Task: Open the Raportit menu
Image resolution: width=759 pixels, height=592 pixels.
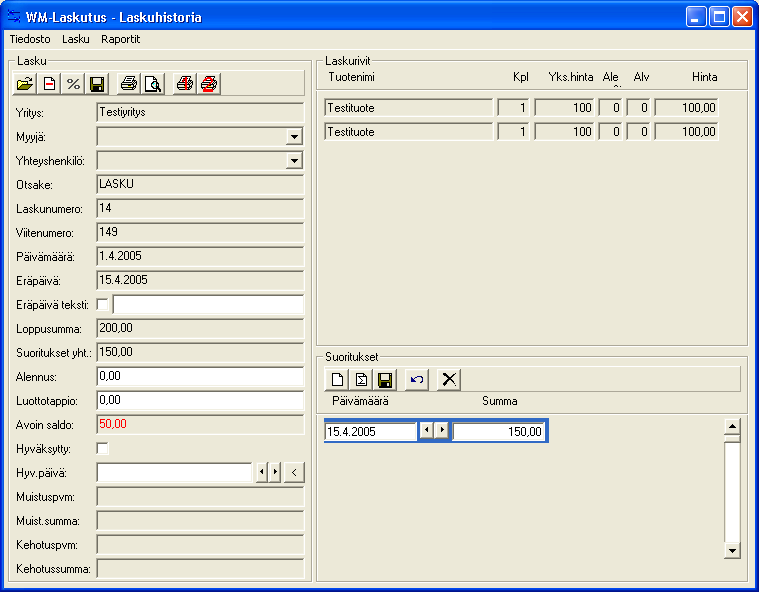Action: 121,39
